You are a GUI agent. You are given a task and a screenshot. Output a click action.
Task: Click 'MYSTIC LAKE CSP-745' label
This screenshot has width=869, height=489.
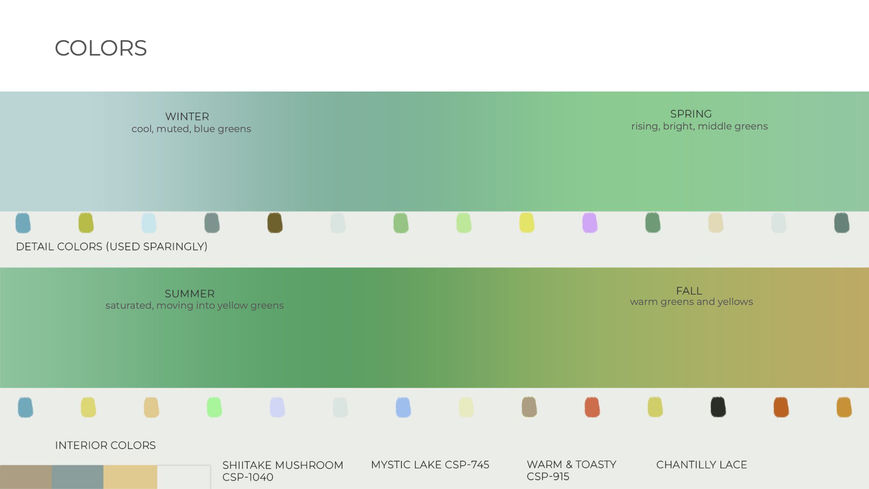pyautogui.click(x=430, y=465)
